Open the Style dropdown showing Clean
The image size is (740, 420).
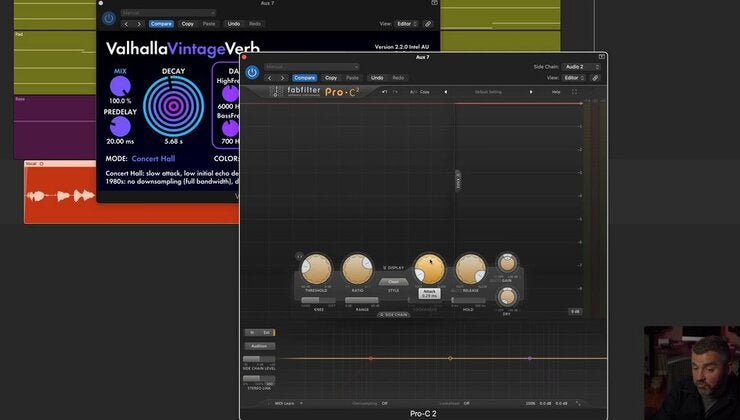(393, 282)
